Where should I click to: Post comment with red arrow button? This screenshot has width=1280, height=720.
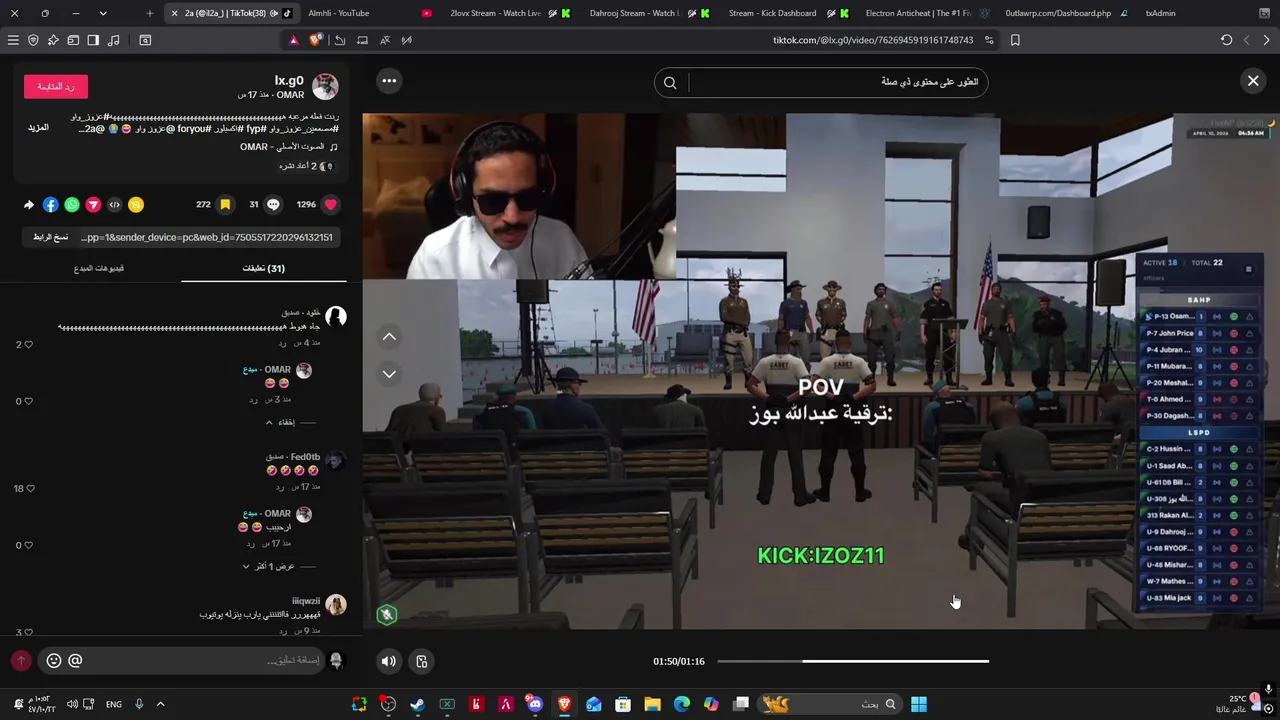point(21,660)
